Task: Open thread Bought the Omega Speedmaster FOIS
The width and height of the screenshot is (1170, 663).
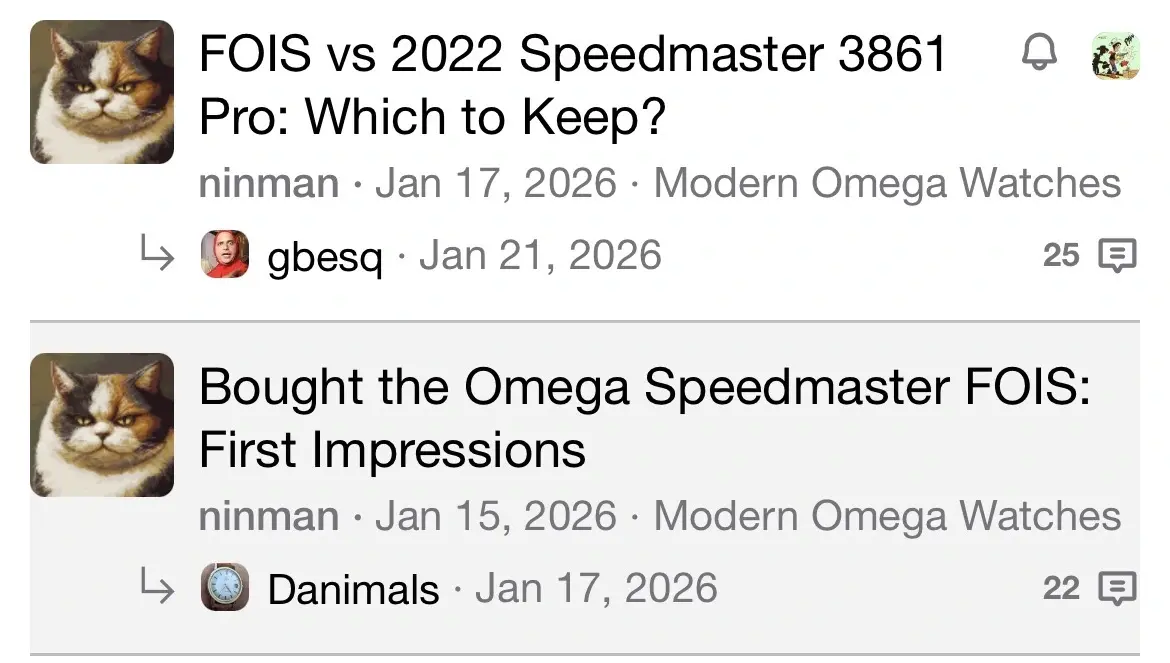Action: tap(645, 418)
